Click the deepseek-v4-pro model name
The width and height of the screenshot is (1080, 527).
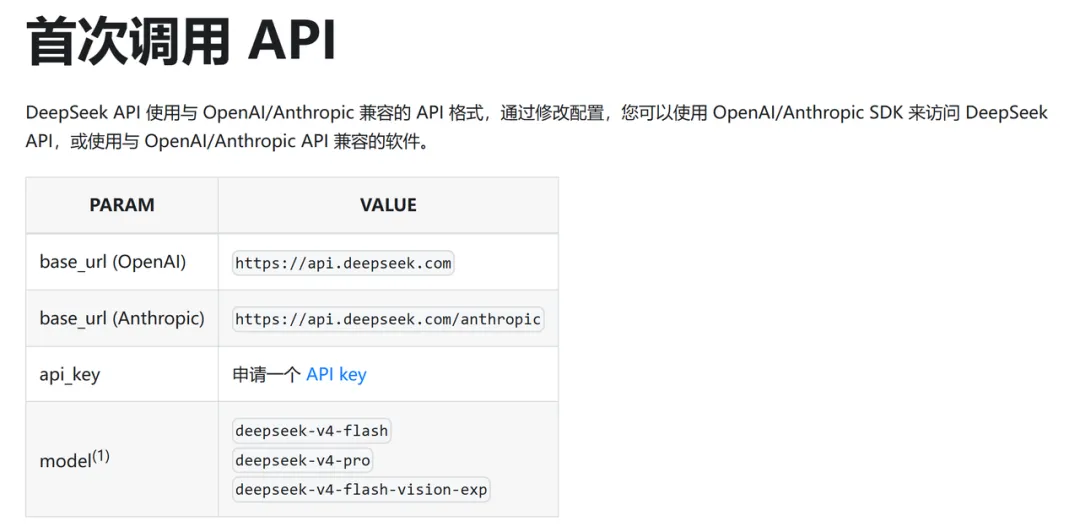302,460
